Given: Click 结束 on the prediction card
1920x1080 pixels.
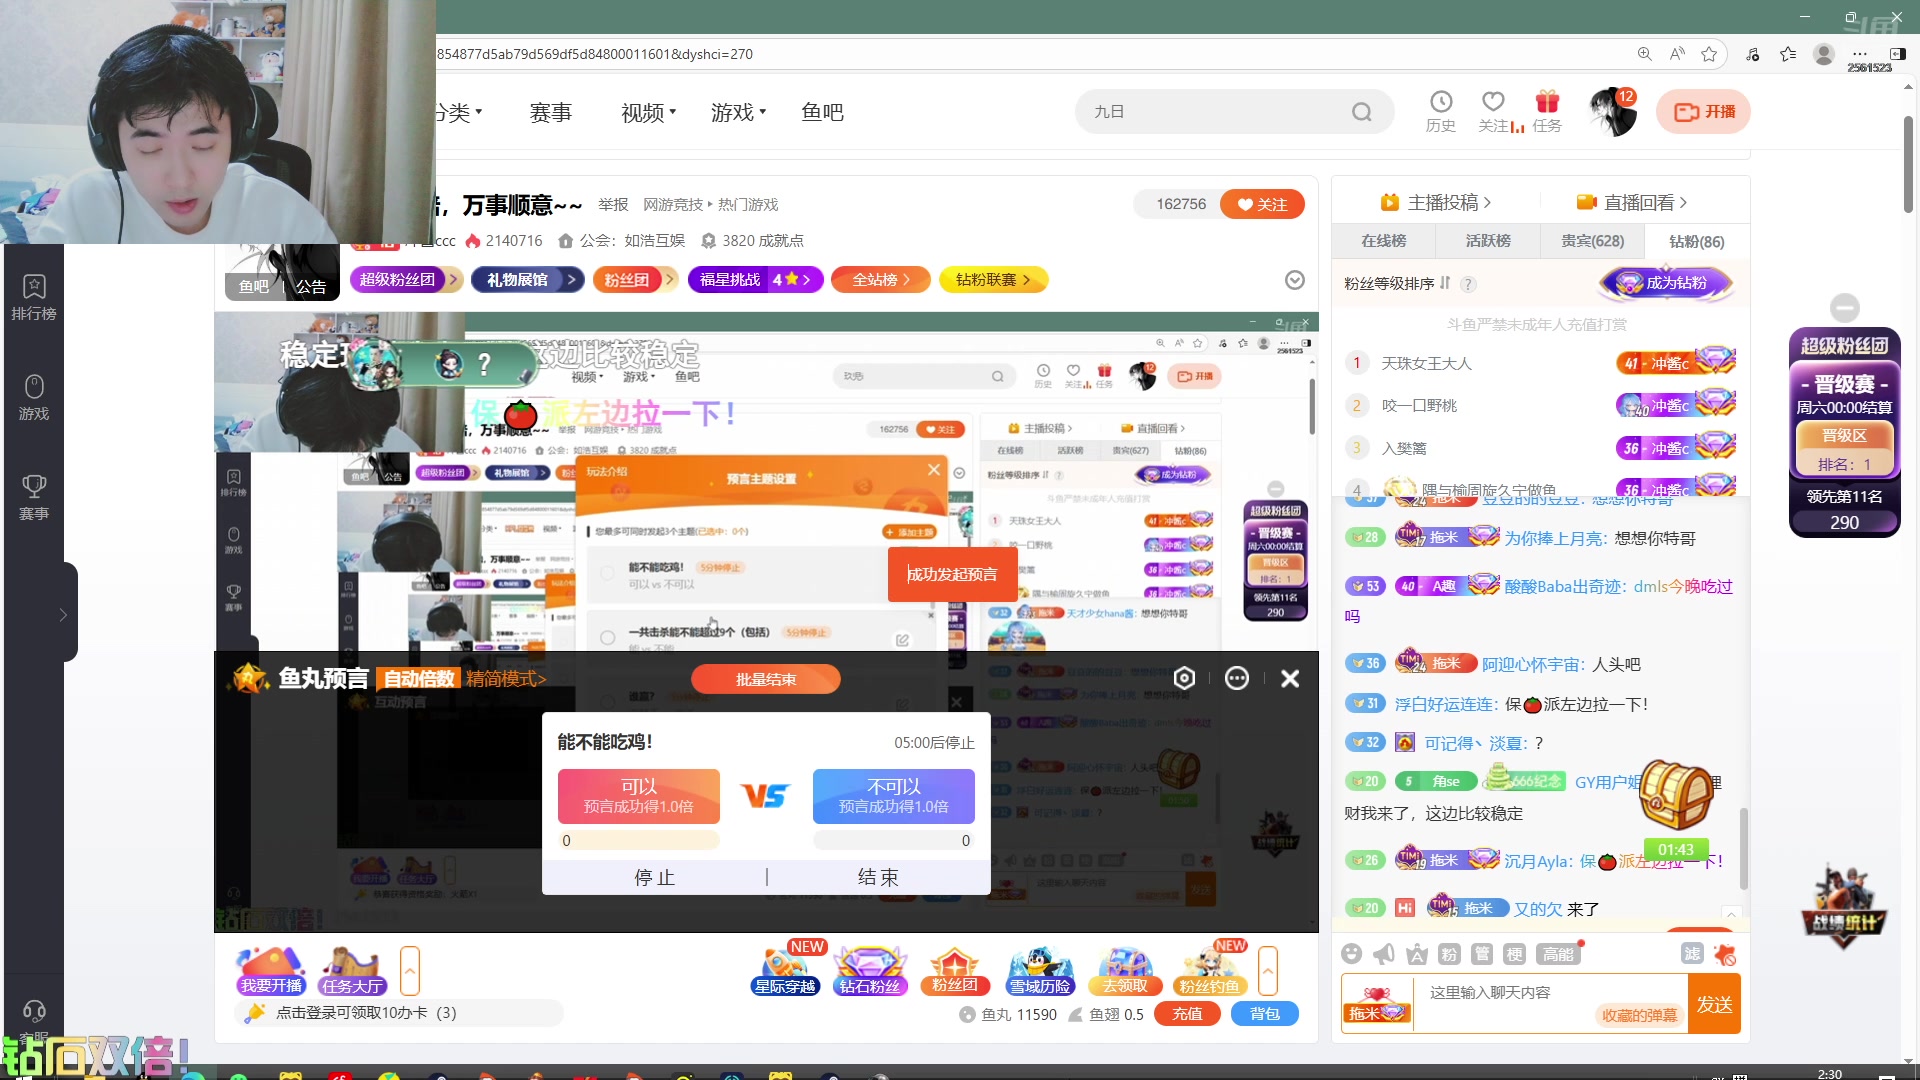Looking at the screenshot, I should 879,877.
